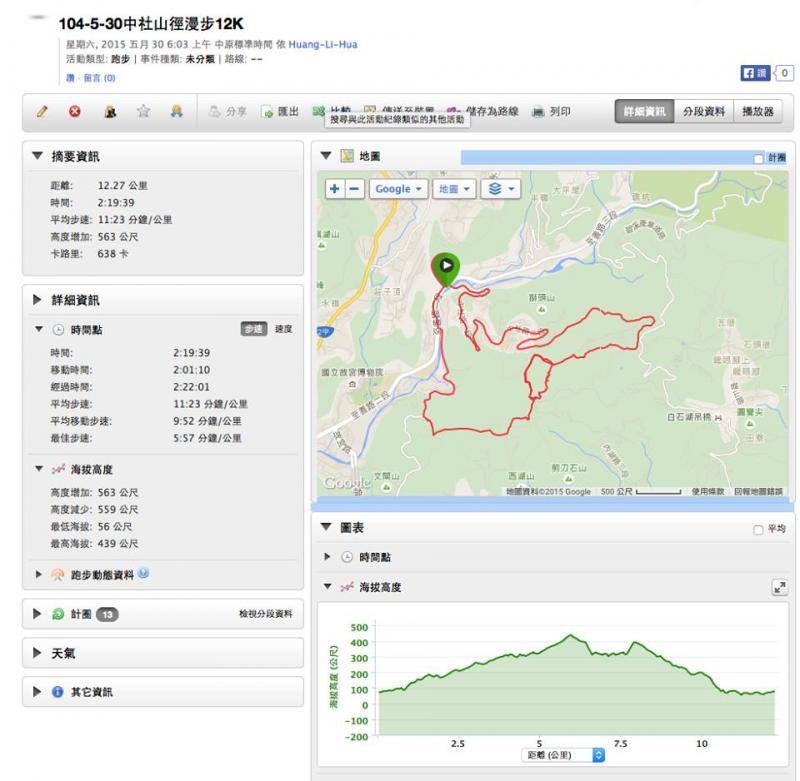Switch to the 詳細資訊 details tab

click(x=644, y=111)
